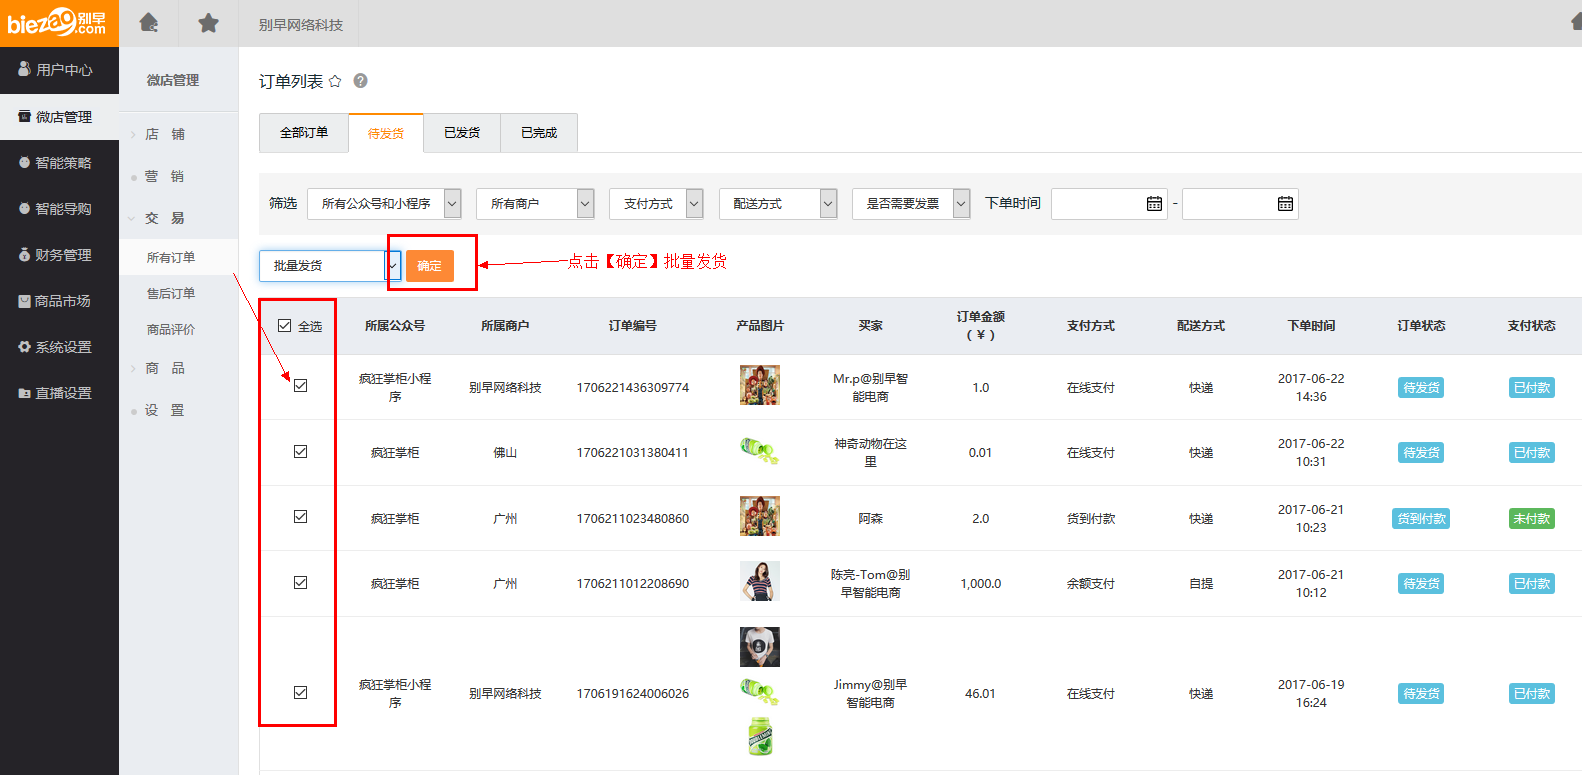The width and height of the screenshot is (1582, 775).
Task: Click the 待发货 status badge of first order
Action: (1420, 388)
